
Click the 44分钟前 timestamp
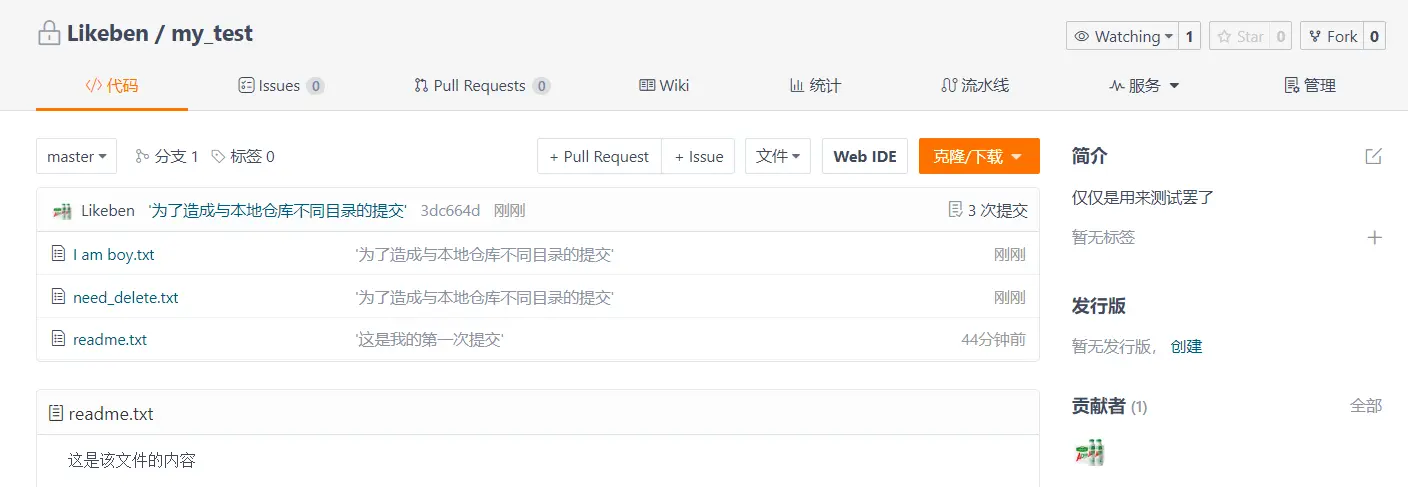coord(993,339)
